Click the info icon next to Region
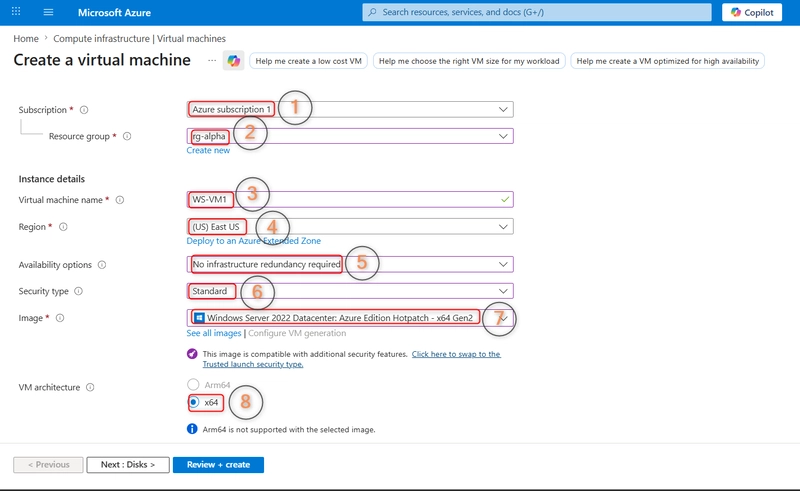Screen dimensions: 800x491 [63, 227]
